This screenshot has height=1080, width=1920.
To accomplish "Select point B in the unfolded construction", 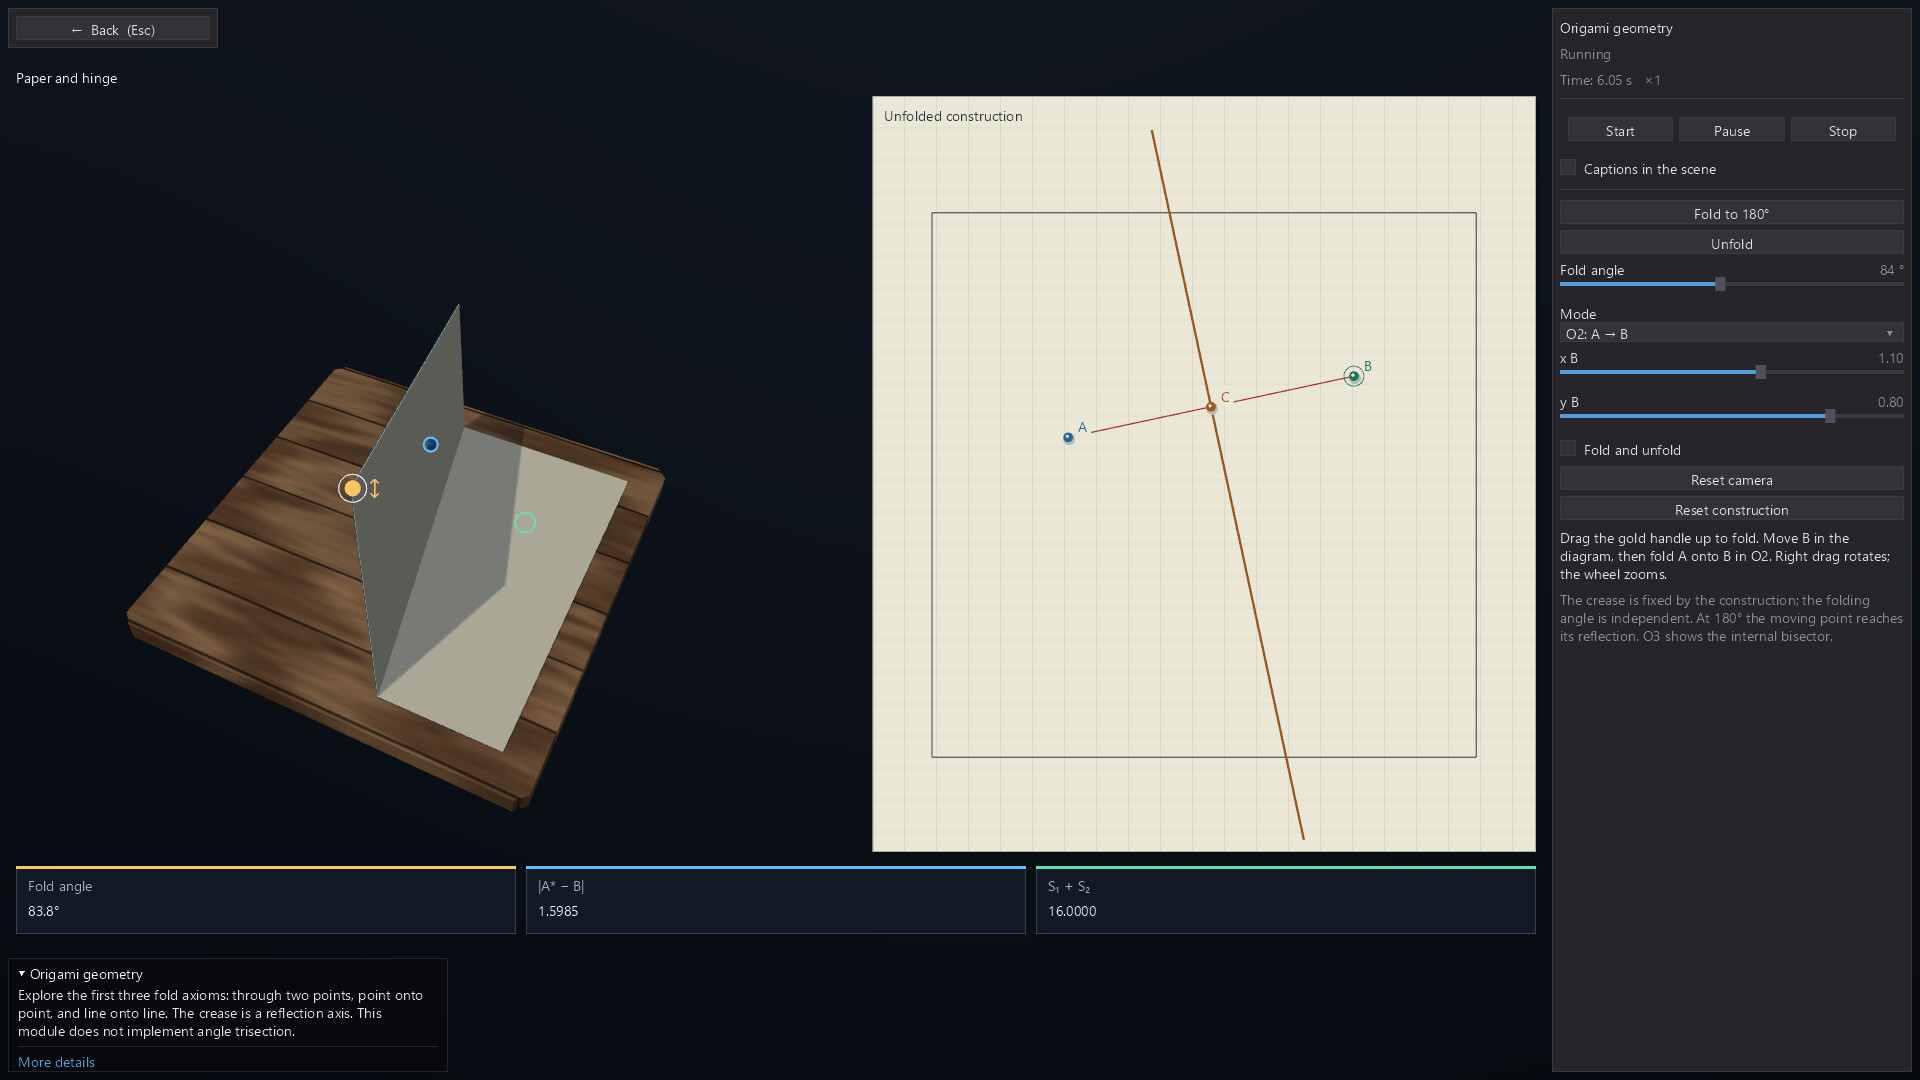I will pyautogui.click(x=1354, y=376).
